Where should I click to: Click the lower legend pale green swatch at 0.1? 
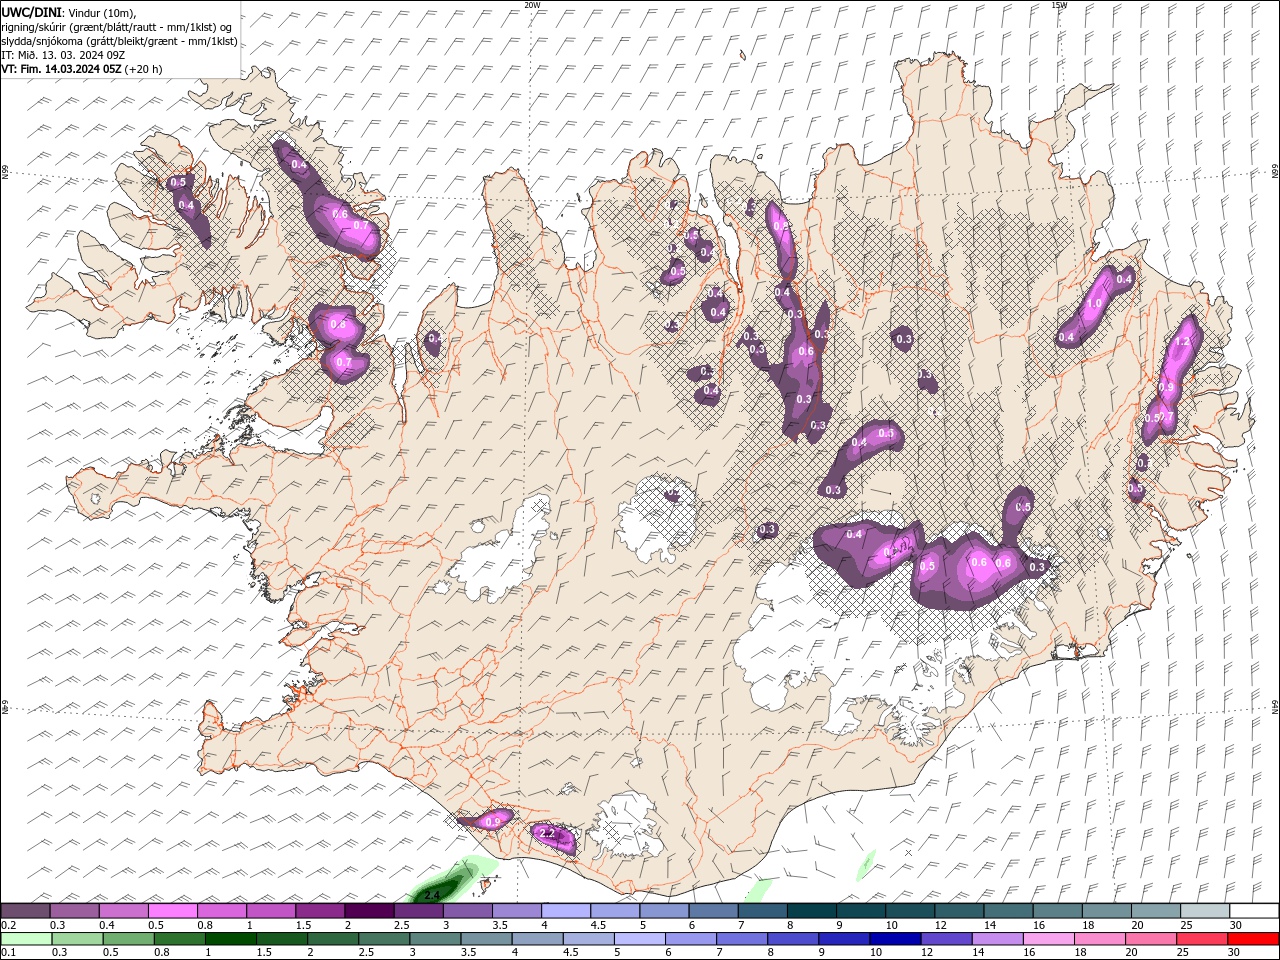26,939
